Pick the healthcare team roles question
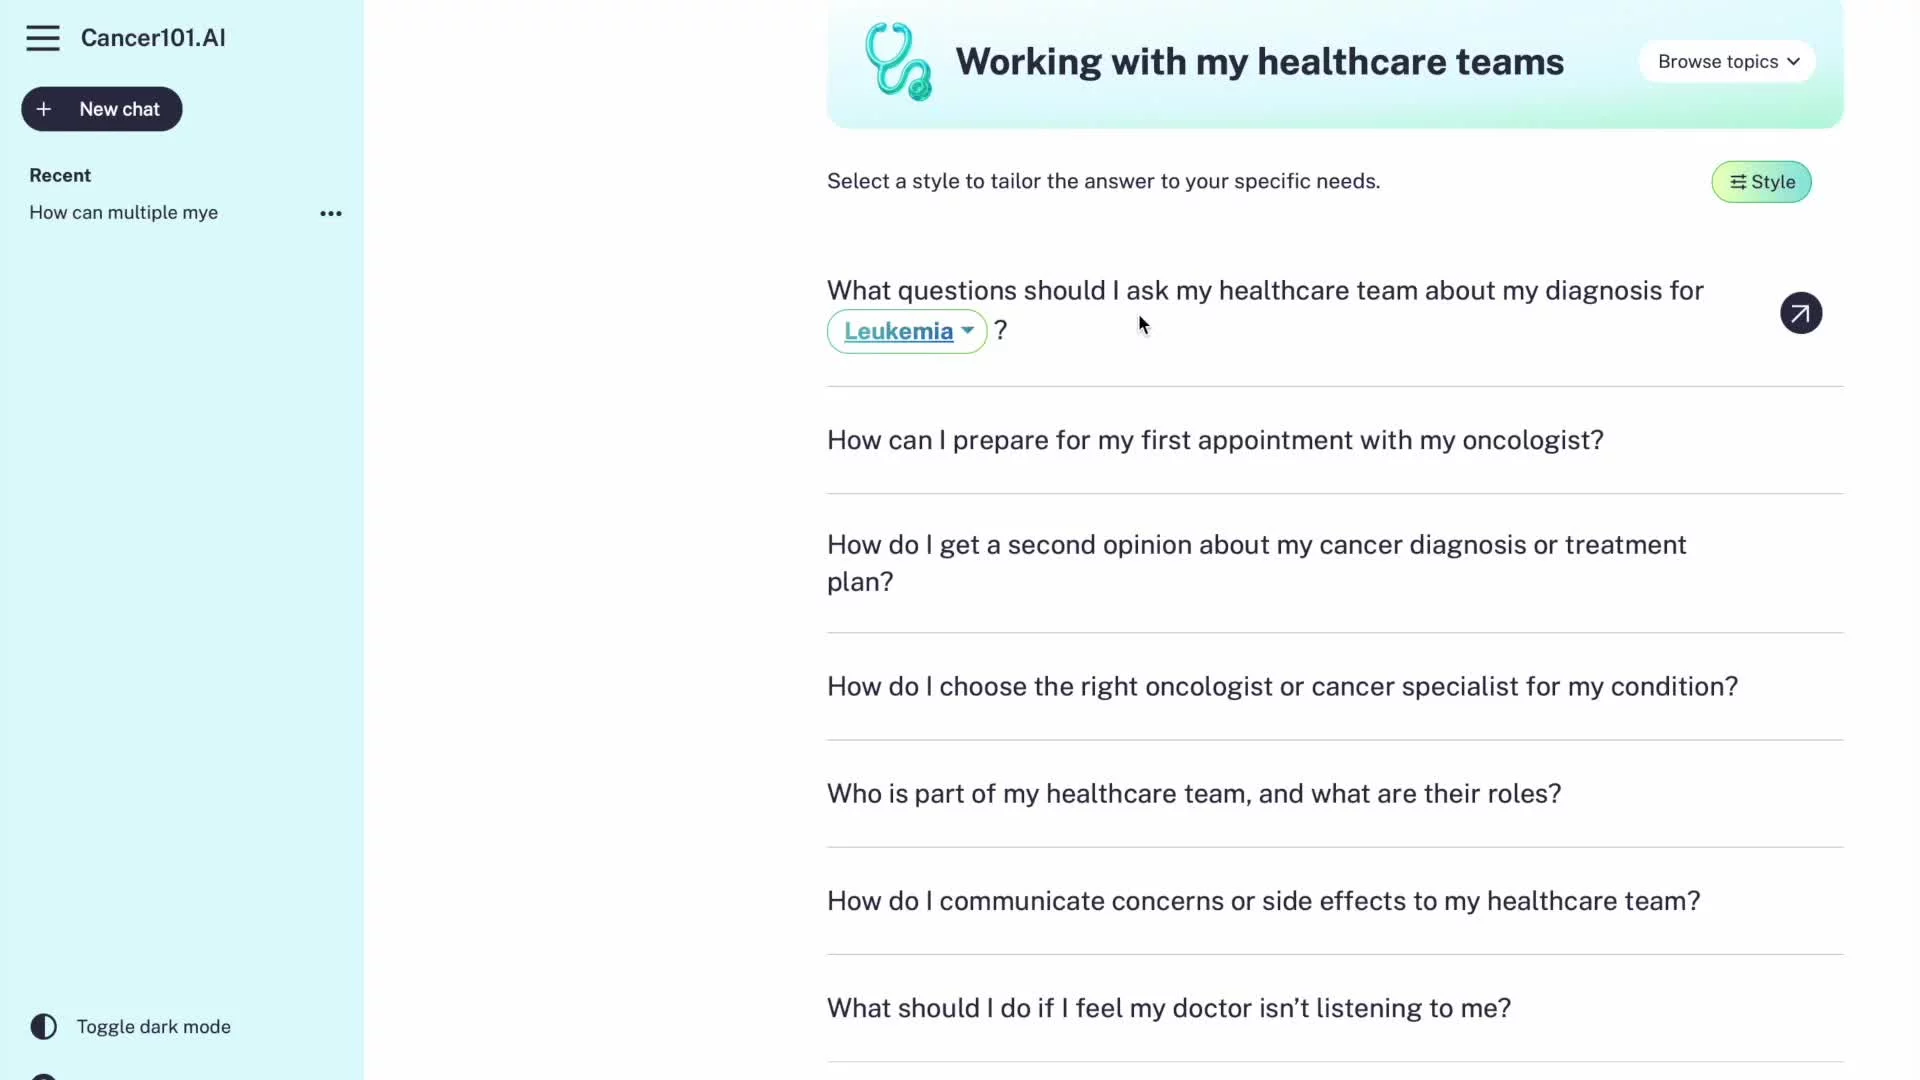The height and width of the screenshot is (1080, 1920). (1194, 794)
